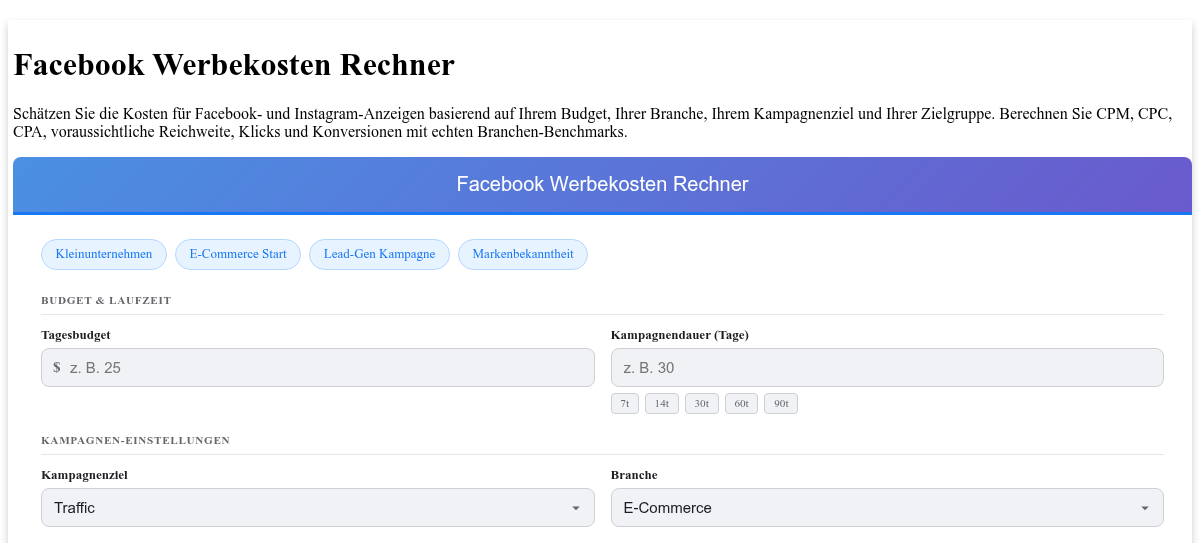Click the main page heading Facebook Werbekosten Rechner
This screenshot has height=543, width=1200.
click(x=234, y=65)
